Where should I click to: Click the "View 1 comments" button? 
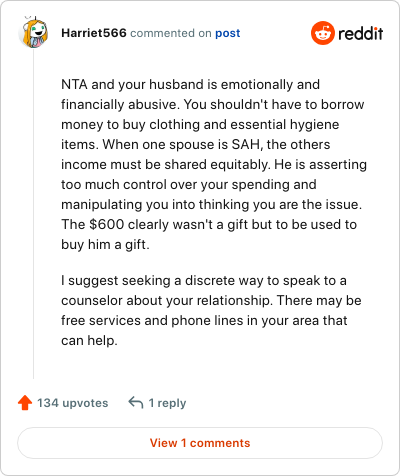click(x=200, y=443)
